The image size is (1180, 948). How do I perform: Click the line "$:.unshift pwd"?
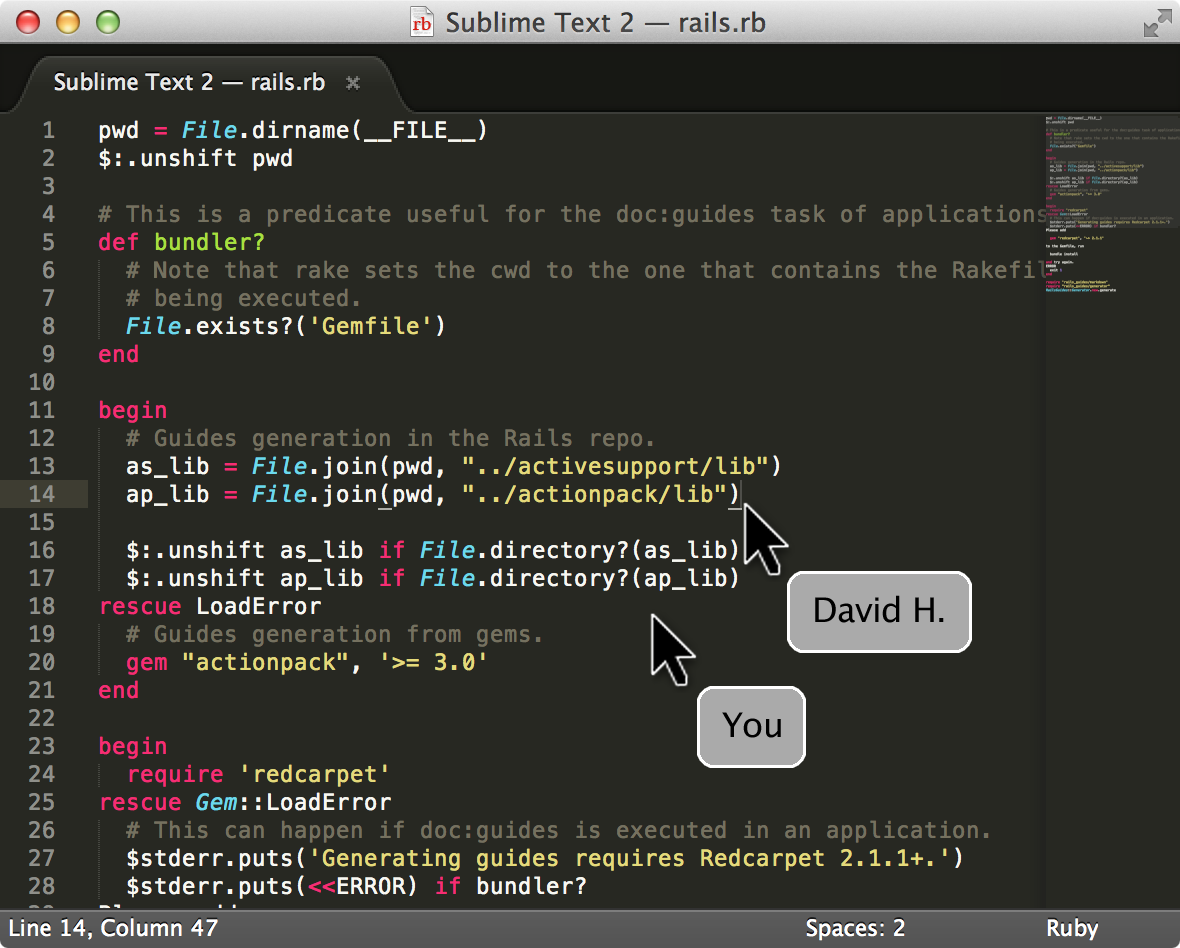pos(196,159)
